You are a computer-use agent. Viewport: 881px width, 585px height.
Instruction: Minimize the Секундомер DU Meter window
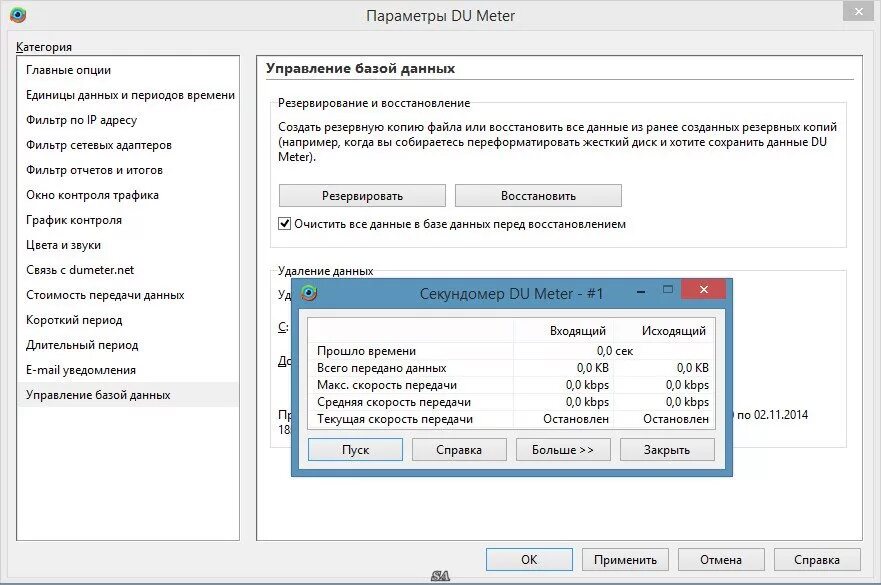coord(641,292)
